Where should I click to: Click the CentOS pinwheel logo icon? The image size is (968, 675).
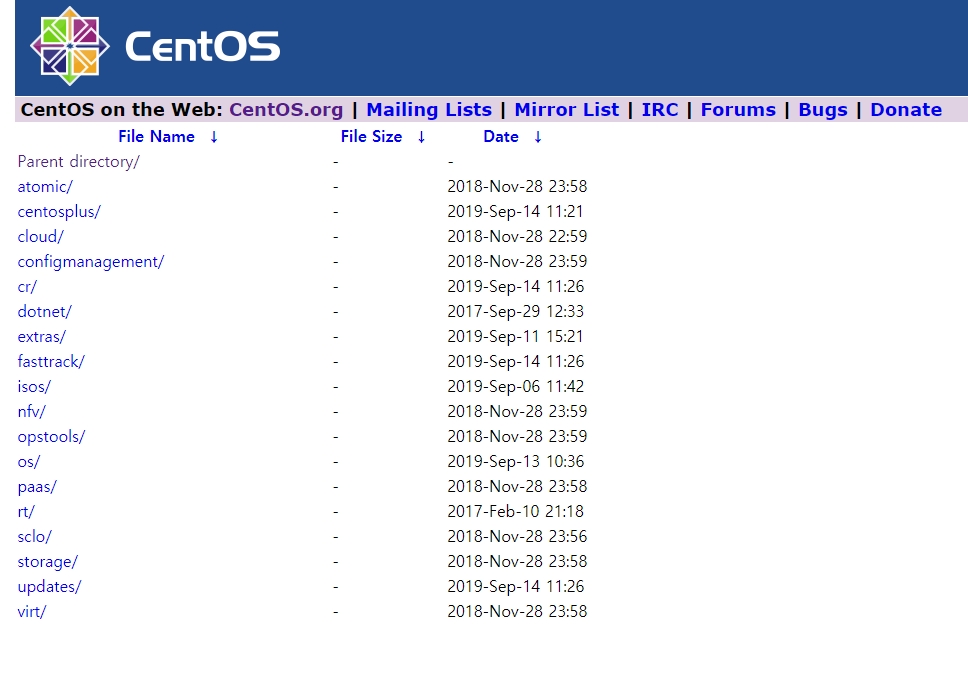[70, 46]
